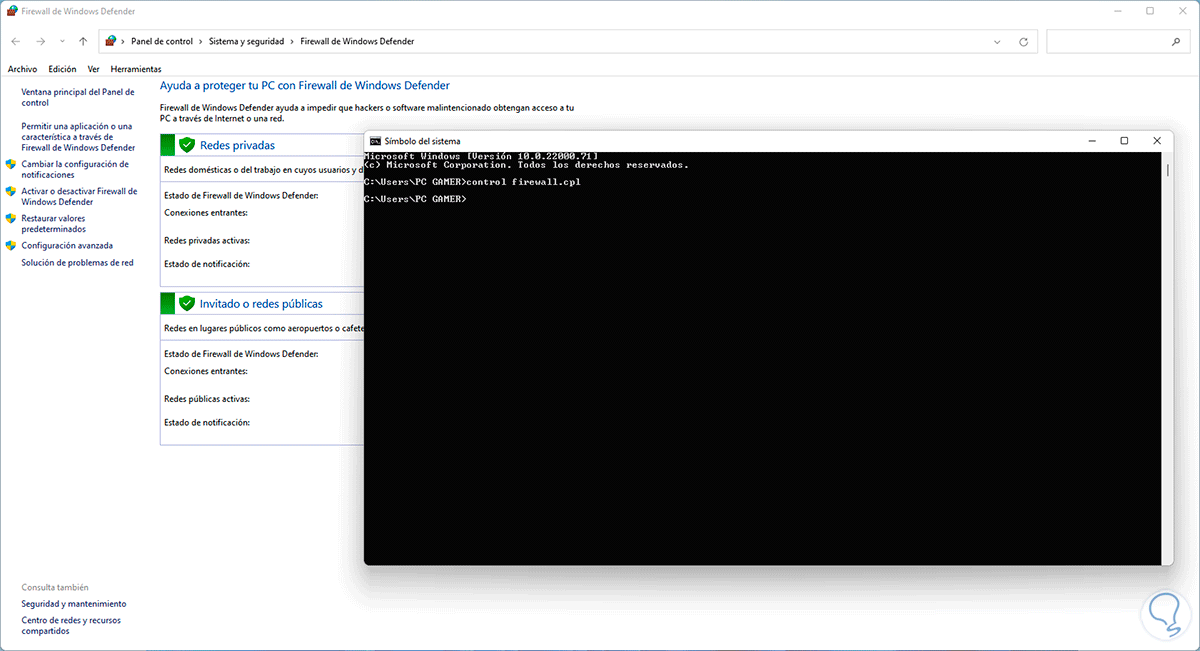The width and height of the screenshot is (1200, 651).
Task: Close the Firewall de Windows Defender window
Action: coord(1181,10)
